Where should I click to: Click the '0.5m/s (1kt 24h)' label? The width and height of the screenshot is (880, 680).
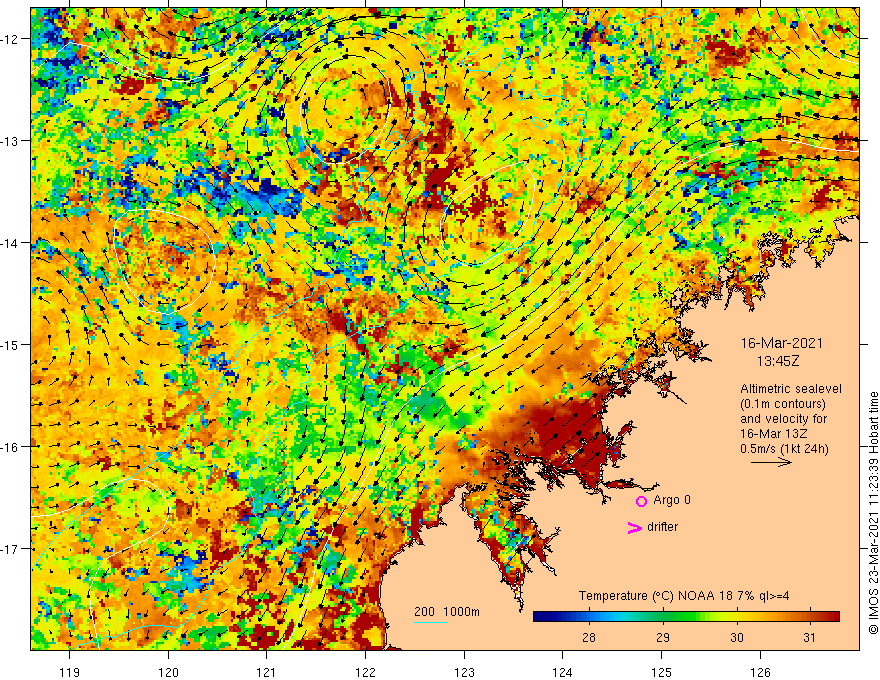(x=784, y=449)
